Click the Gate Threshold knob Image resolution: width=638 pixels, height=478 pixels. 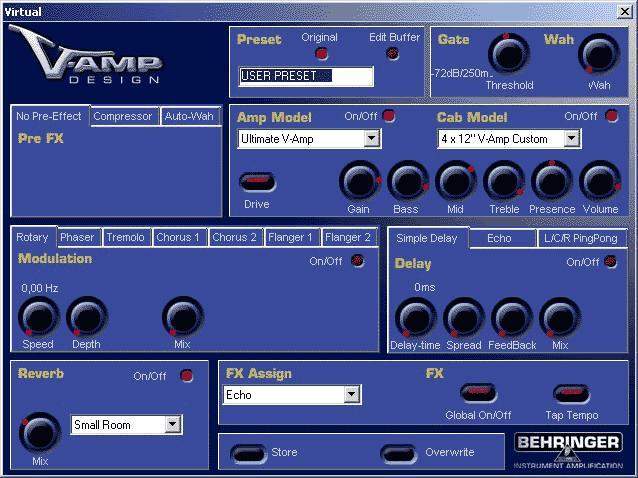pyautogui.click(x=509, y=54)
